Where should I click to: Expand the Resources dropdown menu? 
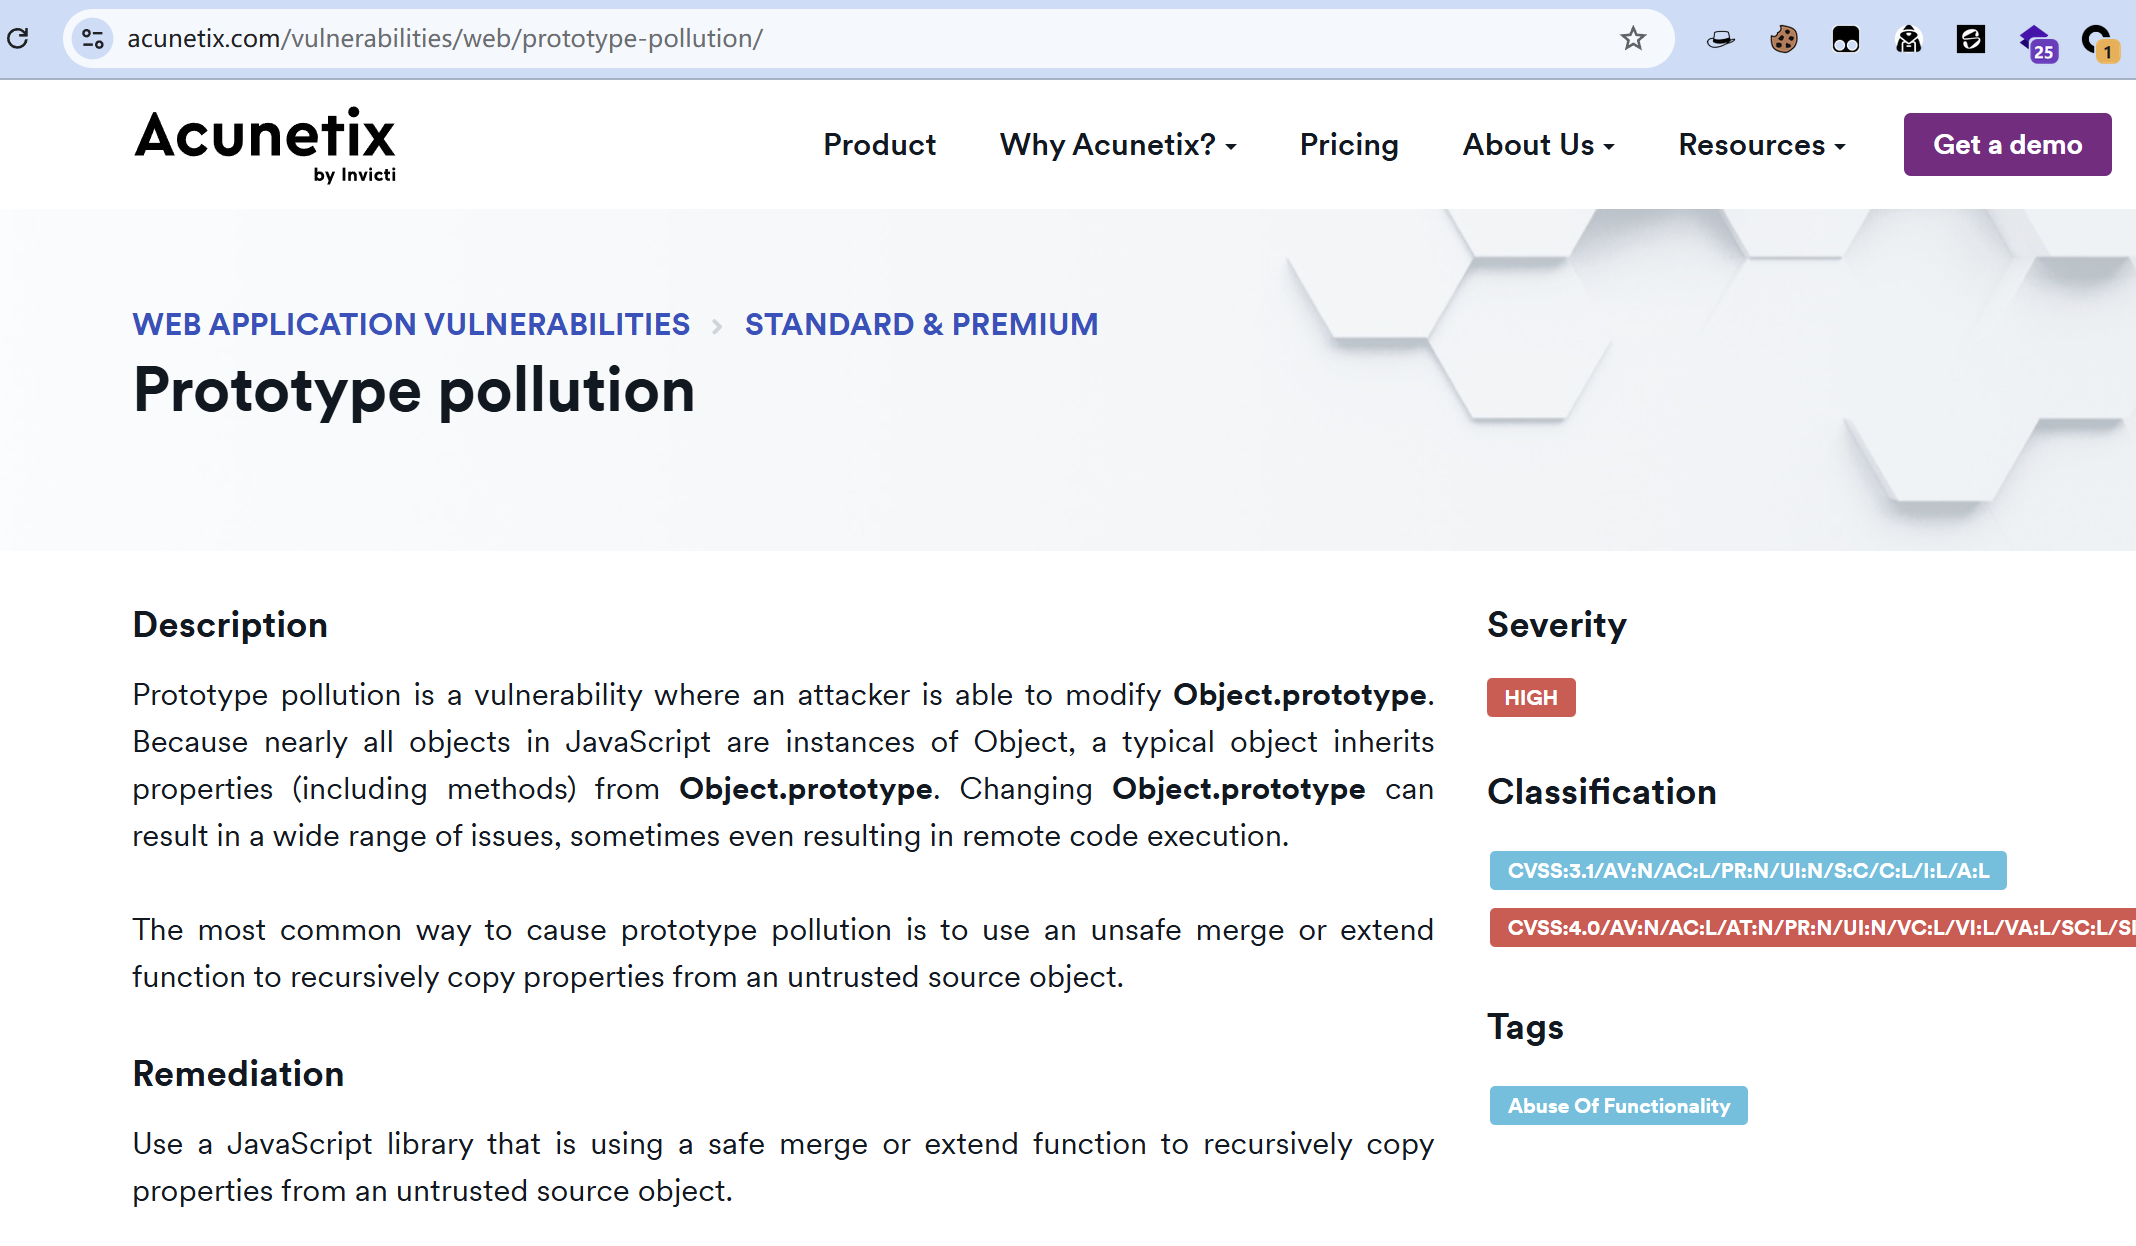(x=1761, y=145)
